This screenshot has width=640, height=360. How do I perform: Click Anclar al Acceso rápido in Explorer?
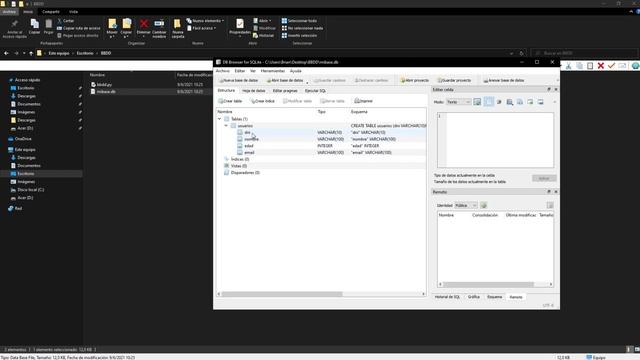pyautogui.click(x=15, y=29)
